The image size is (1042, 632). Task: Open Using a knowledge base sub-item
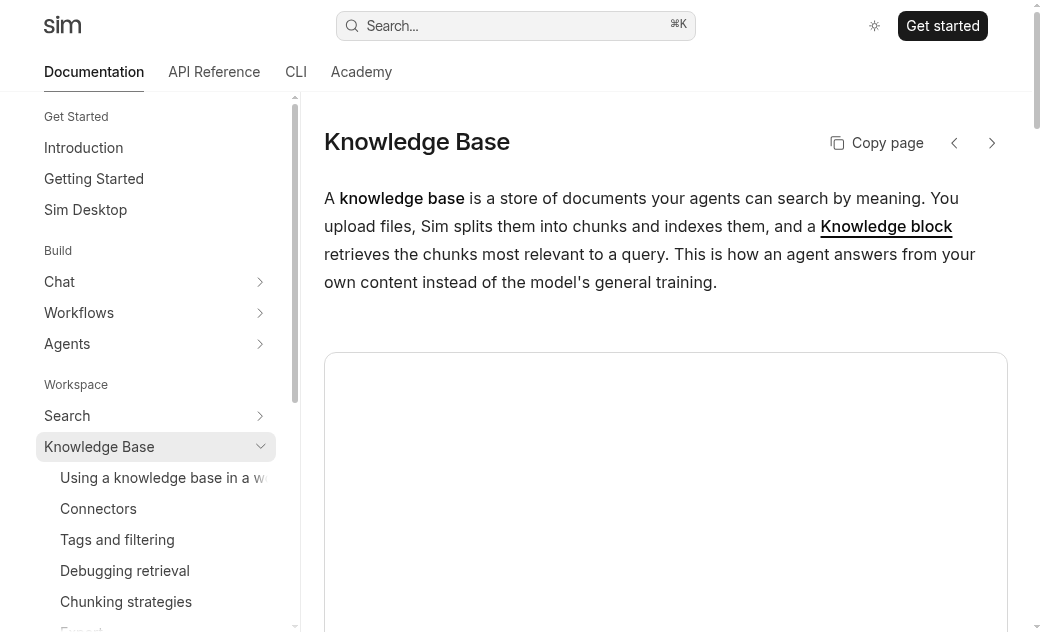point(163,478)
